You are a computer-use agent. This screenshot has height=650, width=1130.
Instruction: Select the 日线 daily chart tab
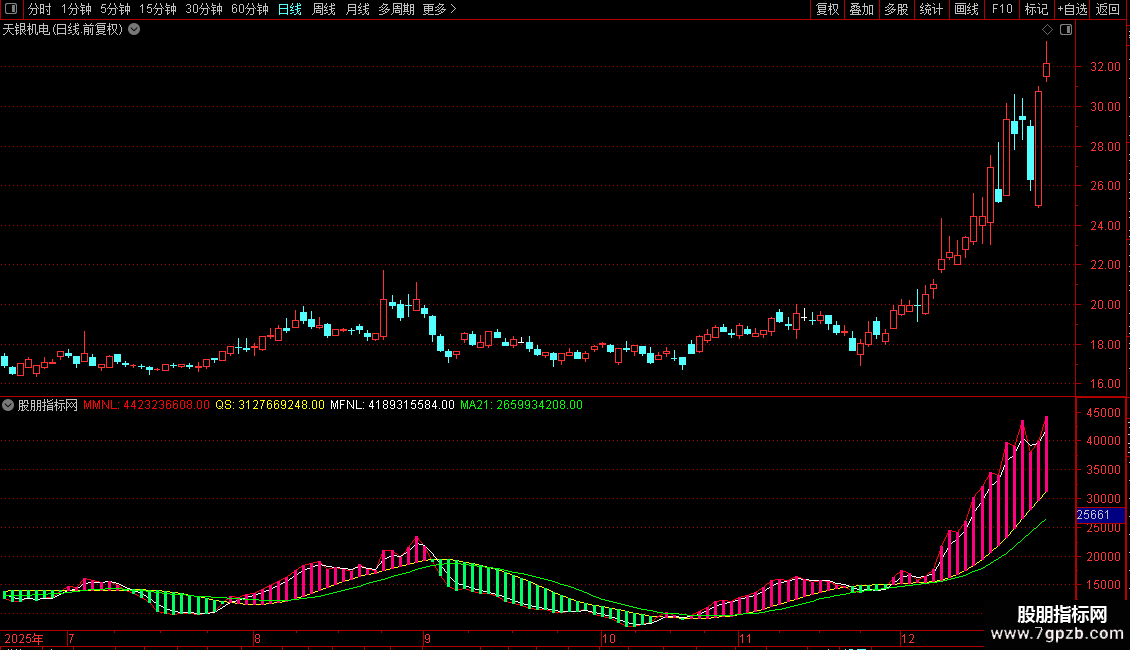pyautogui.click(x=290, y=9)
